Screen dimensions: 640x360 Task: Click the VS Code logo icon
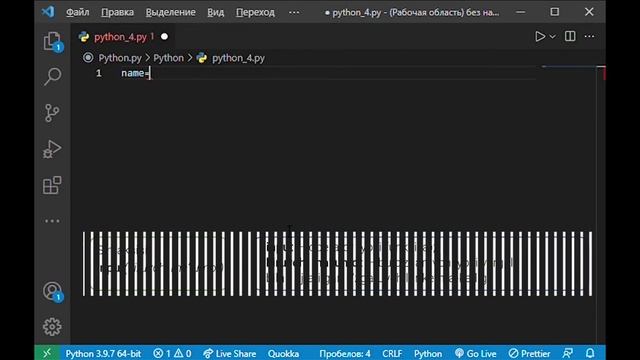48,12
